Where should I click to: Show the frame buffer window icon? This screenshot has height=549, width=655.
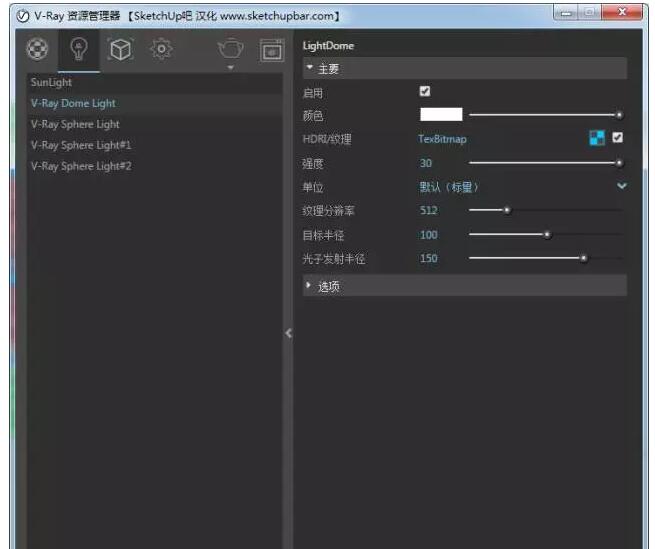272,51
